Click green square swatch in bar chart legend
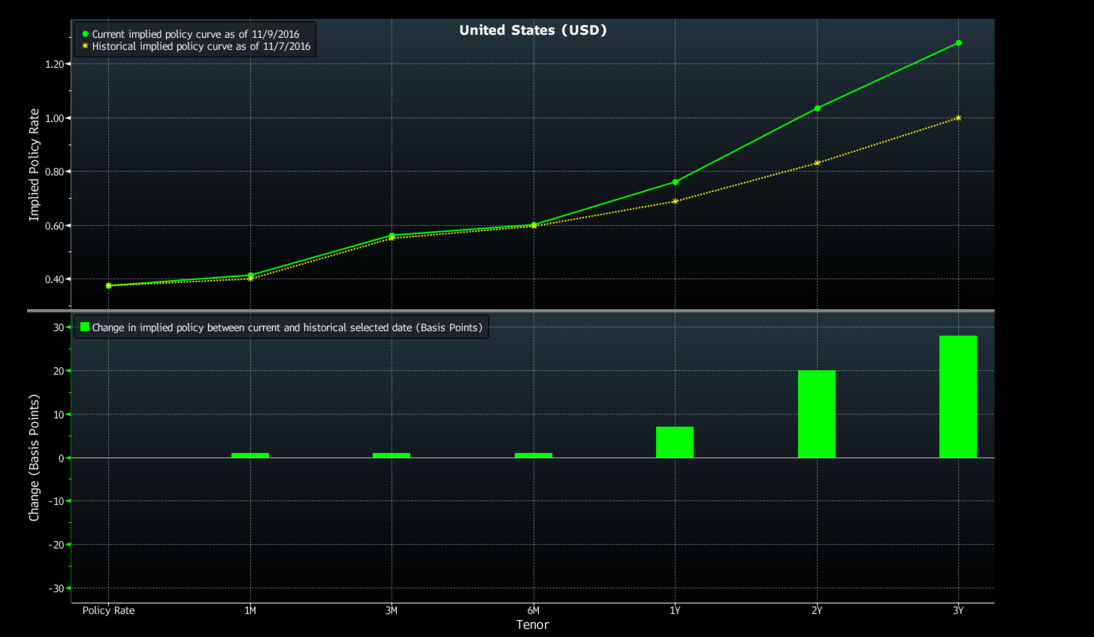Screen dimensions: 1094x637 pyautogui.click(x=85, y=327)
